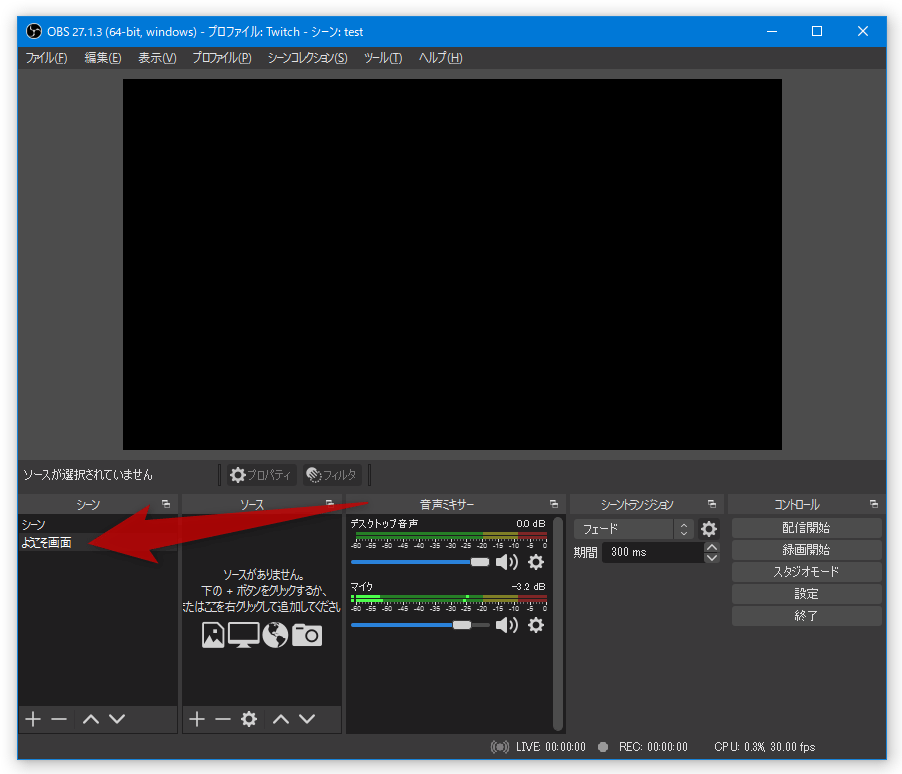This screenshot has width=902, height=774.
Task: Add a new scene with plus
Action: point(33,719)
